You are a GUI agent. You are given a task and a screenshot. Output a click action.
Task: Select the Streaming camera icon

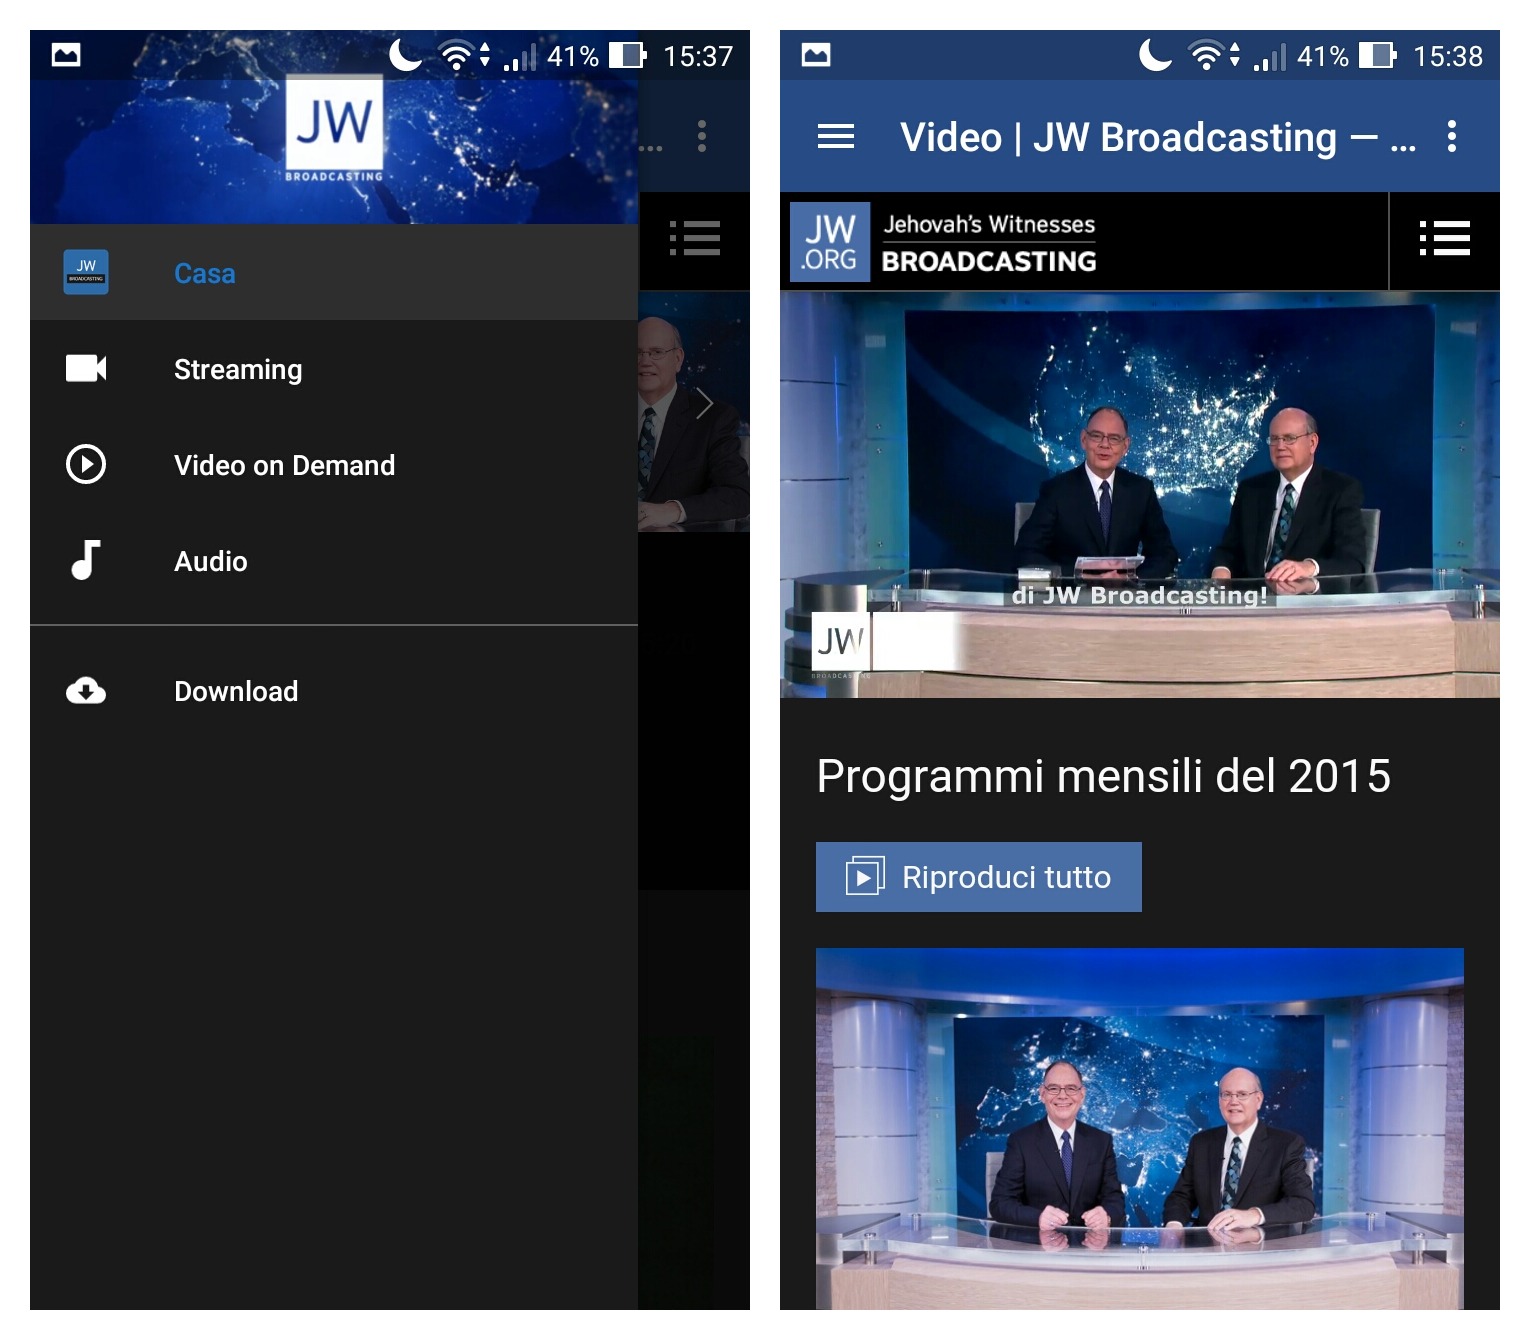coord(86,368)
